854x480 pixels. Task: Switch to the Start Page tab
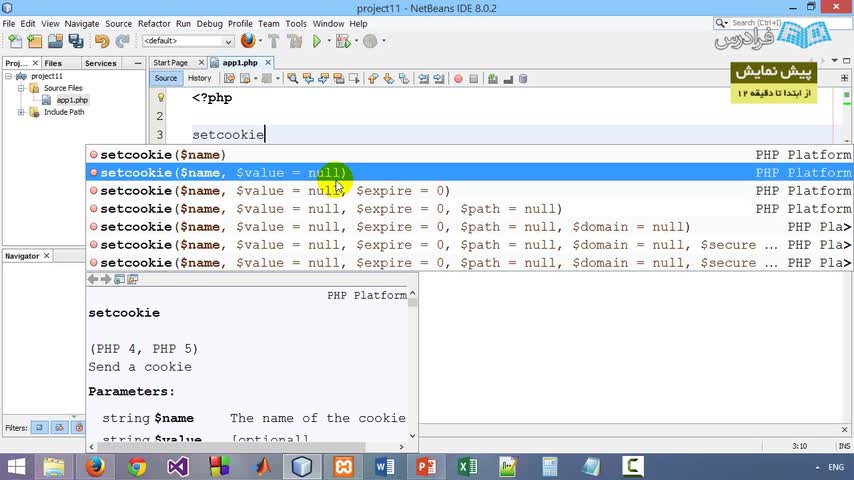point(170,63)
